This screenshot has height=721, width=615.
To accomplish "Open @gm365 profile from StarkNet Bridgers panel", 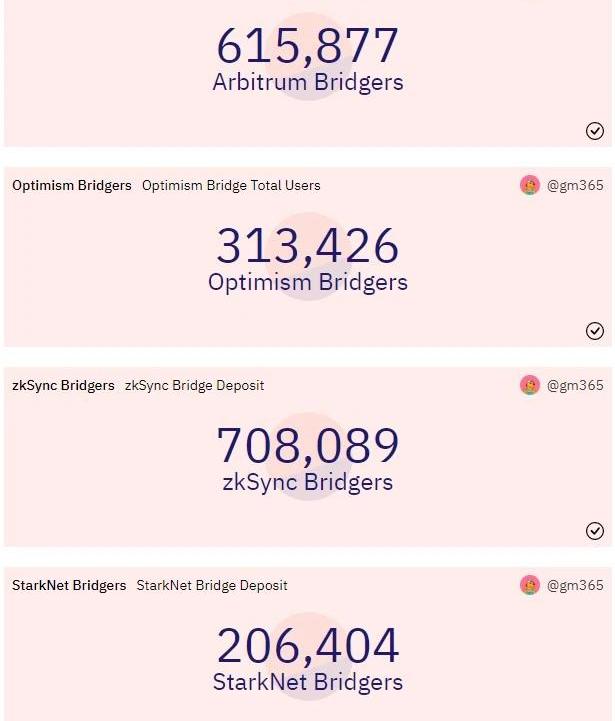I will click(x=575, y=585).
